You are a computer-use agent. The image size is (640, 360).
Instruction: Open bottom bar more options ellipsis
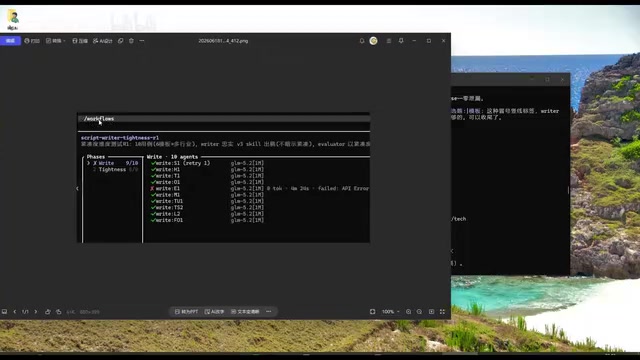(269, 311)
